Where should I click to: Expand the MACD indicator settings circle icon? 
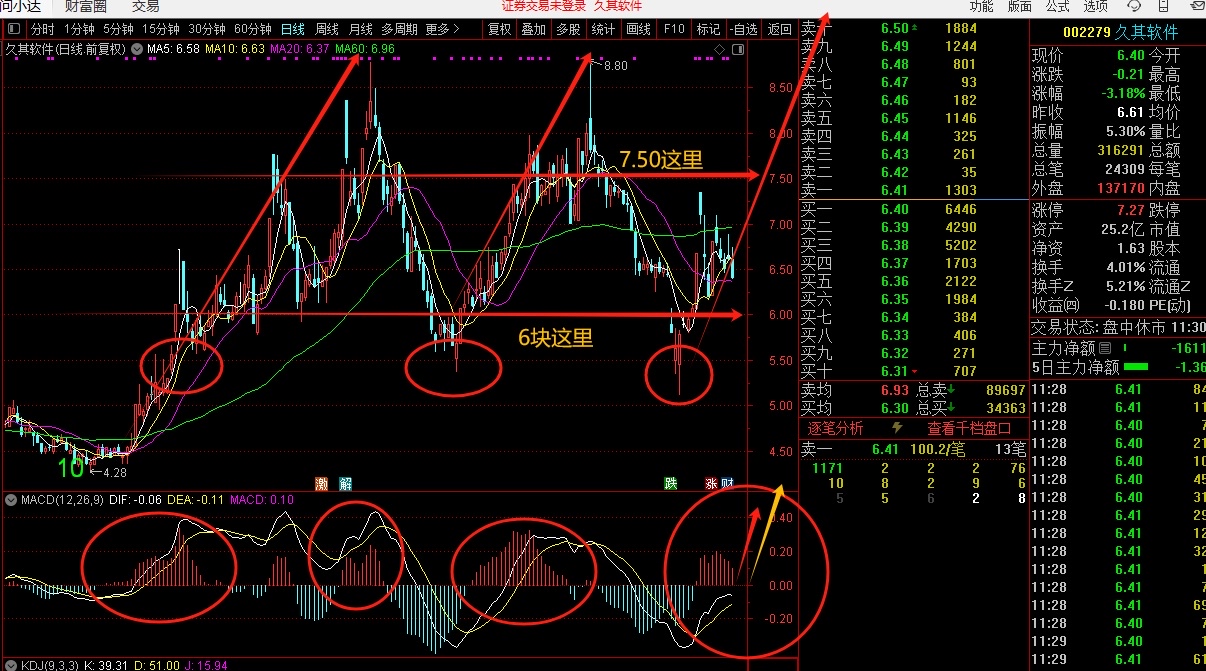12,499
